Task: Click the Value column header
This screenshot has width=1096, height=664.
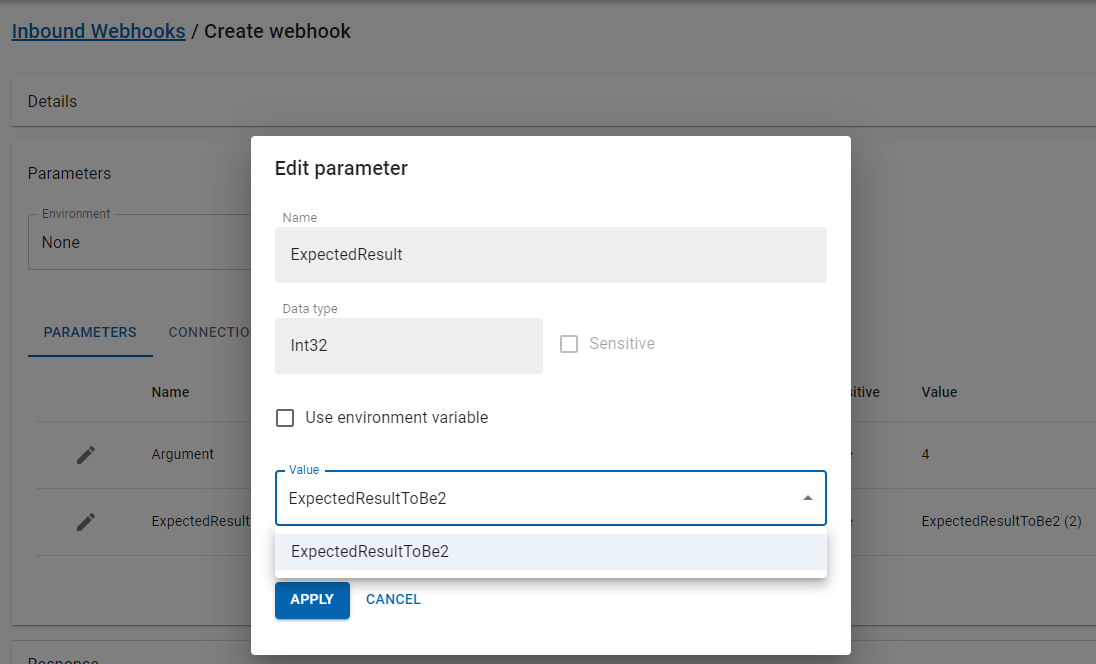Action: click(939, 393)
